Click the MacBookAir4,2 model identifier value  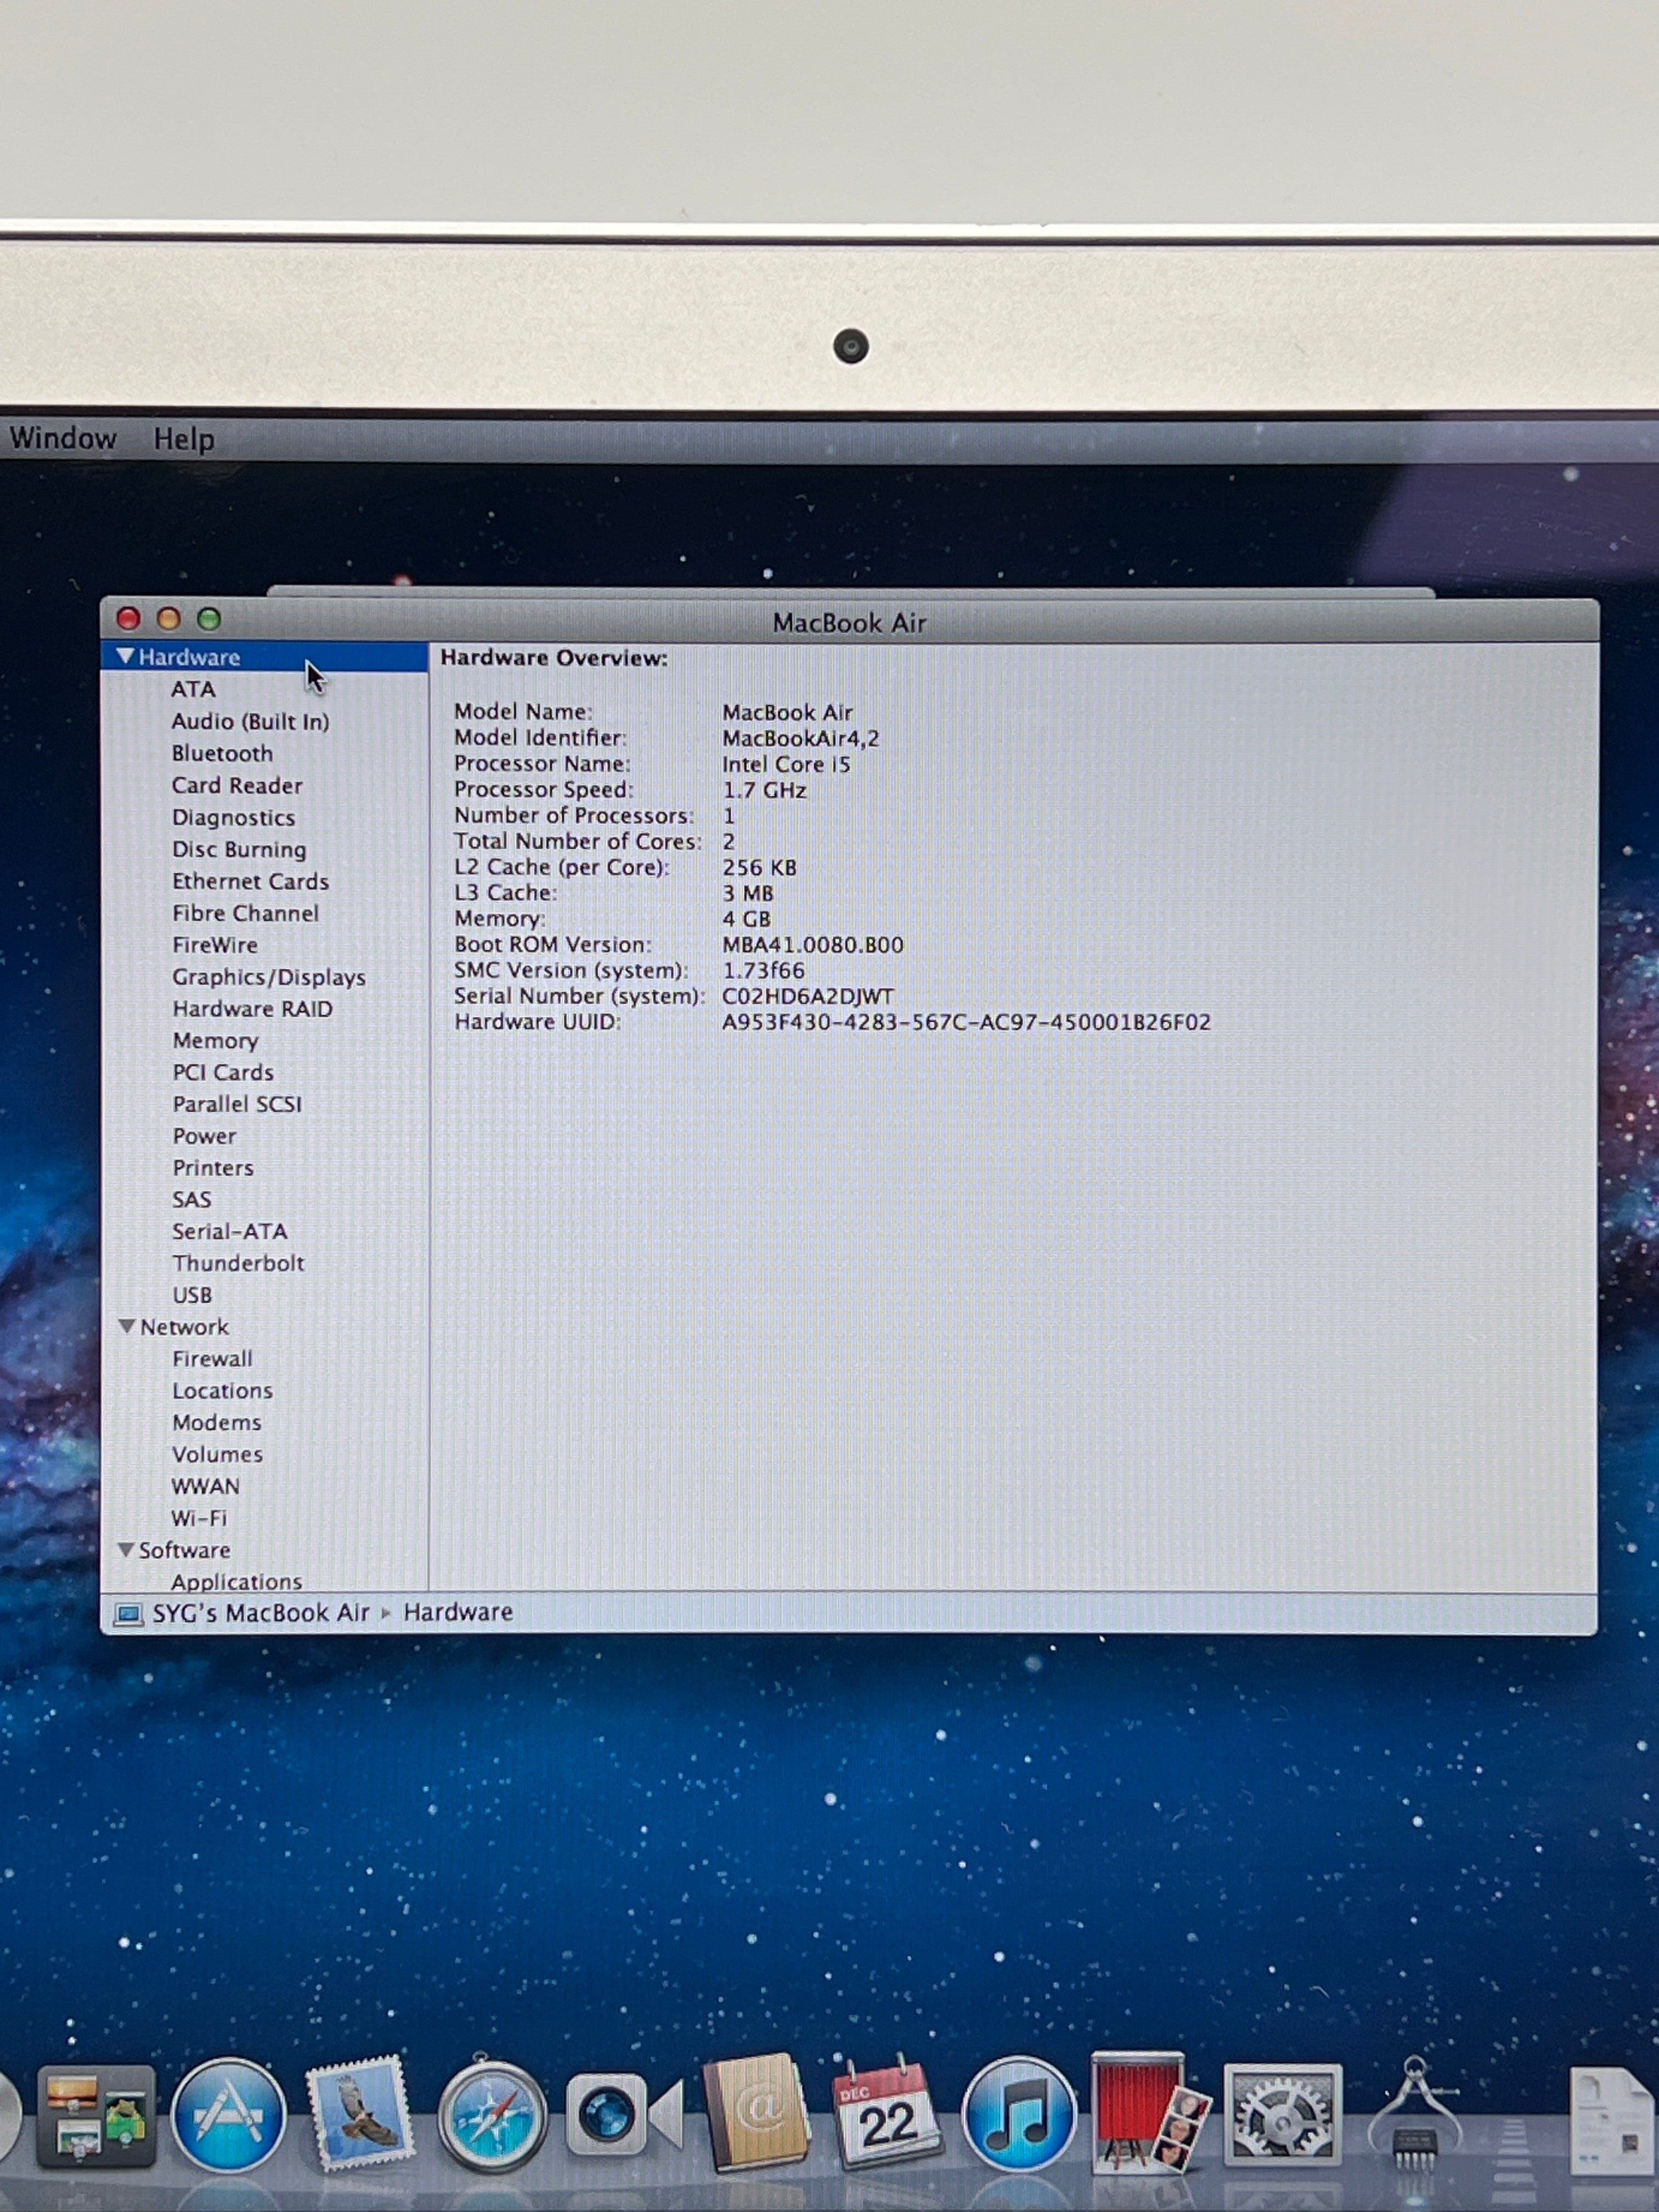(800, 738)
